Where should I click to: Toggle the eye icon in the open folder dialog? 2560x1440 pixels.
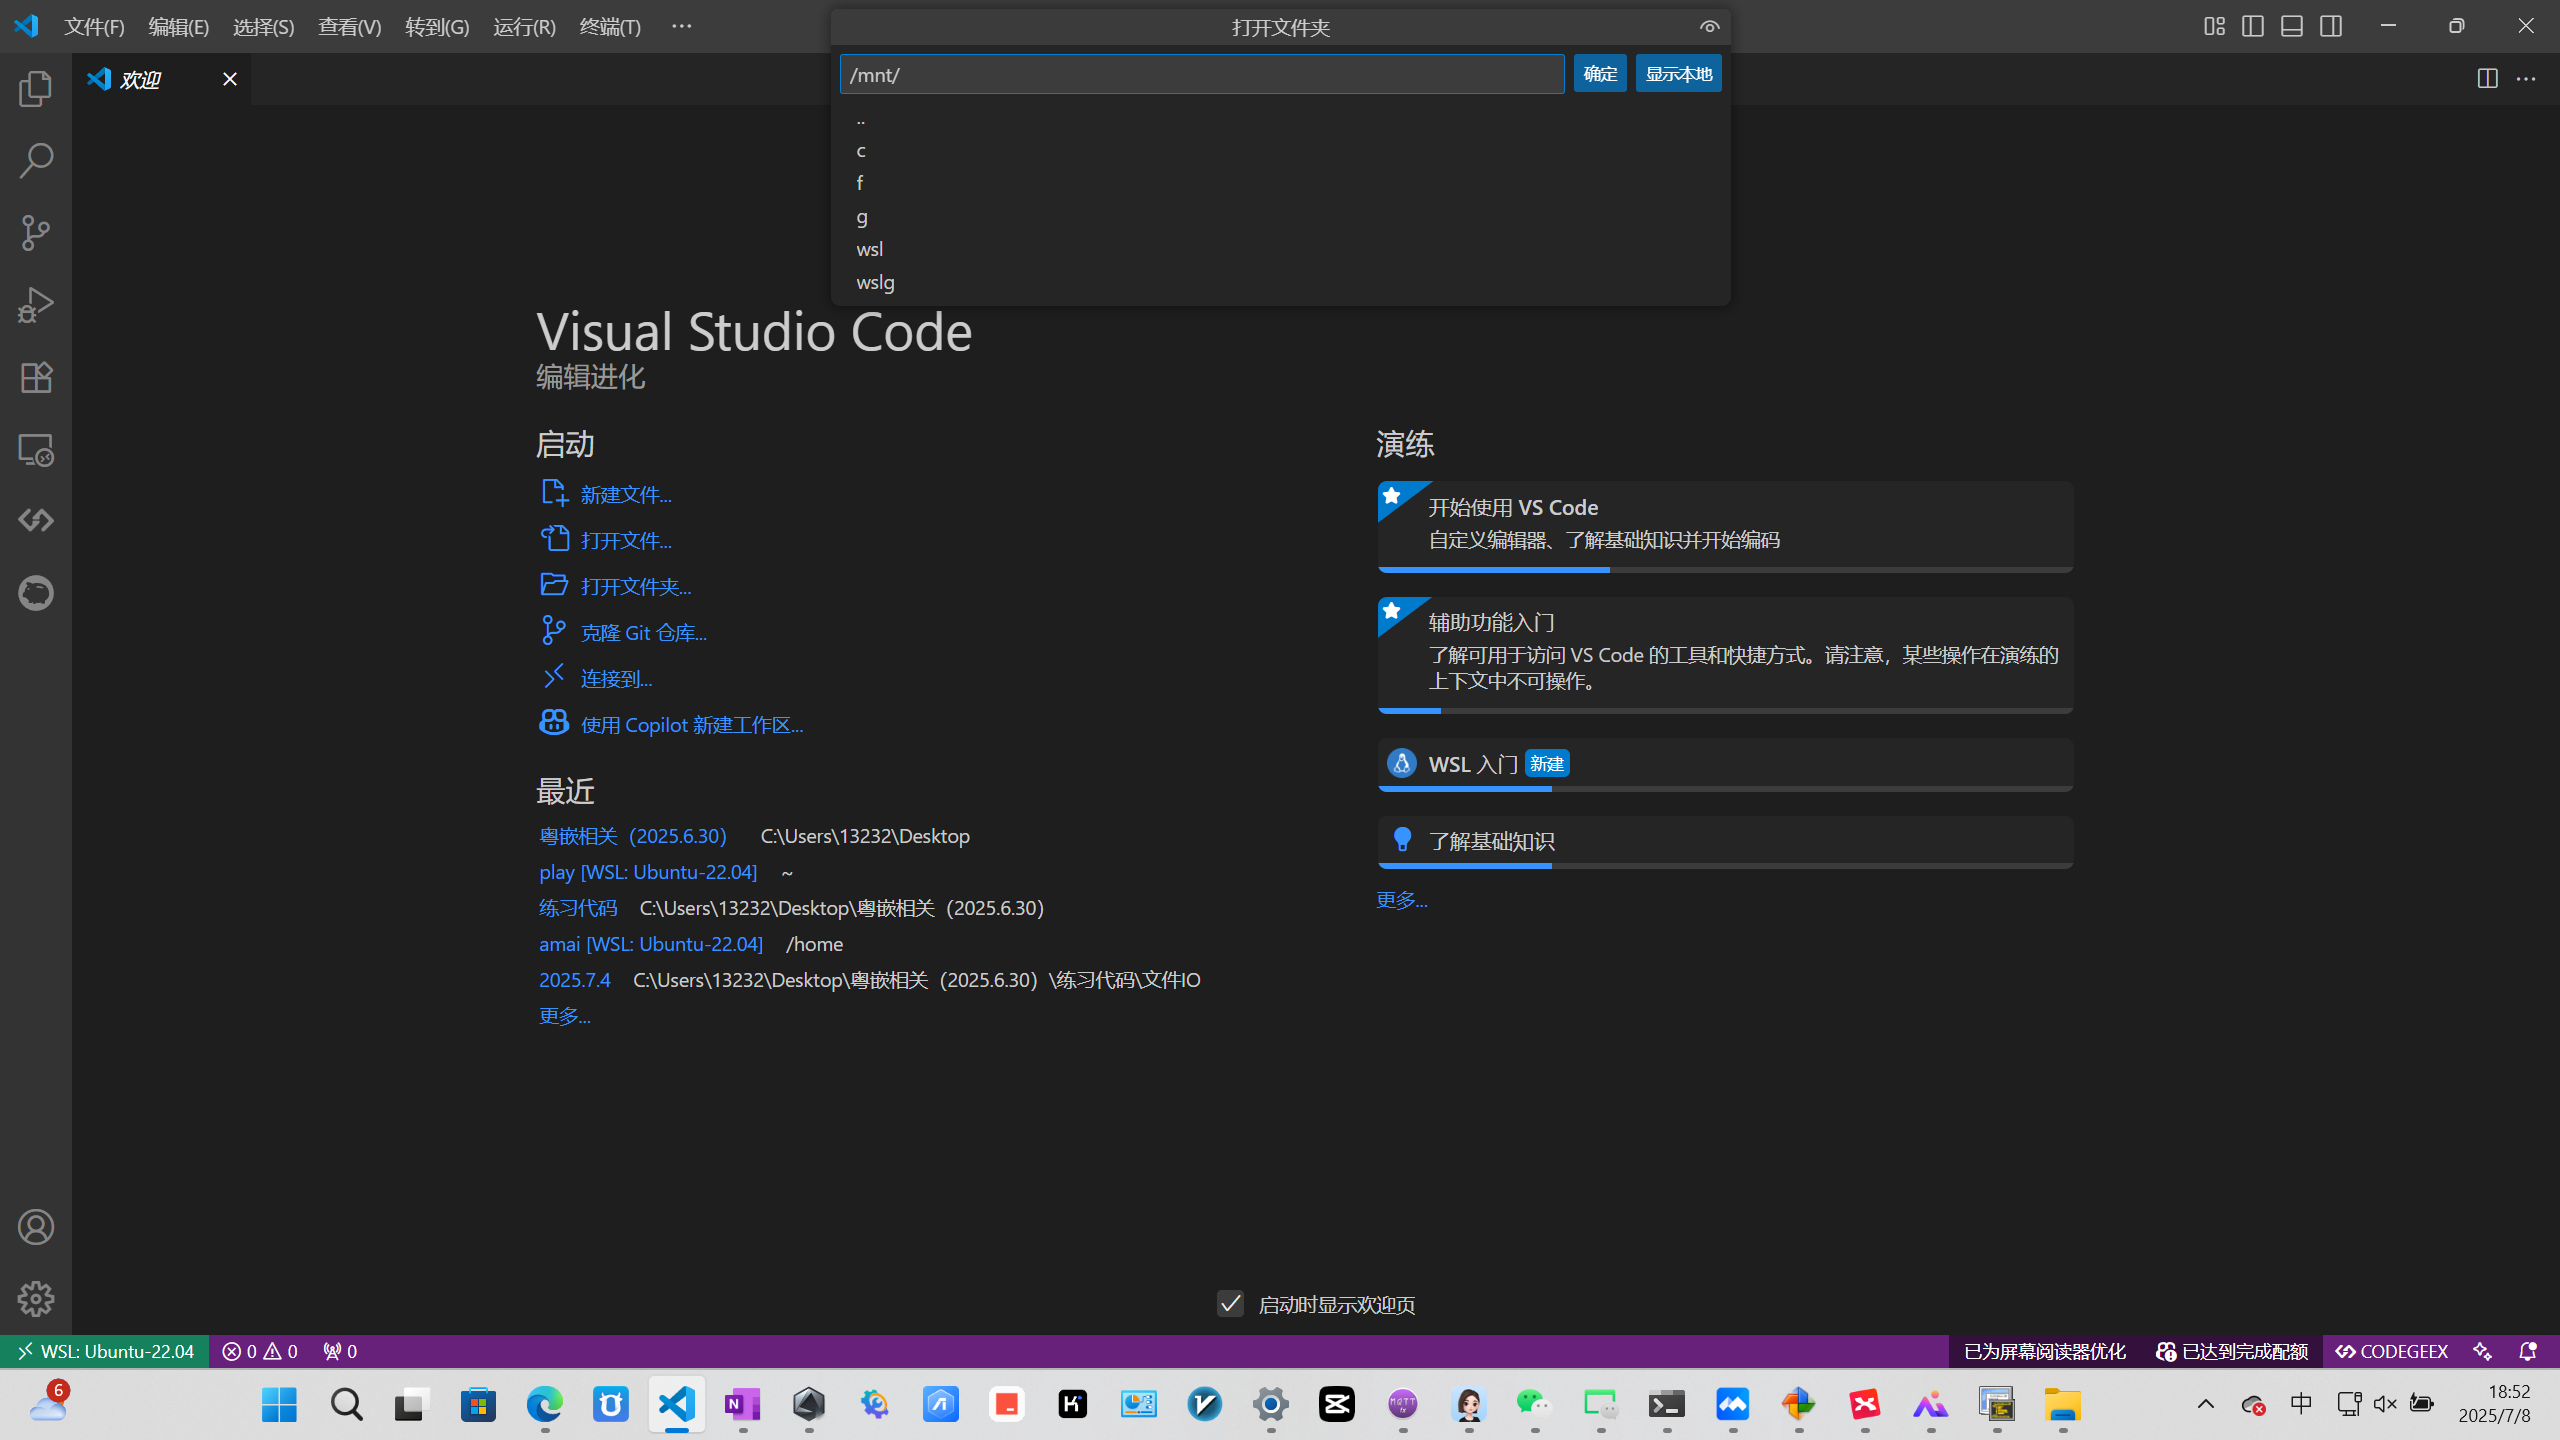[x=1709, y=26]
